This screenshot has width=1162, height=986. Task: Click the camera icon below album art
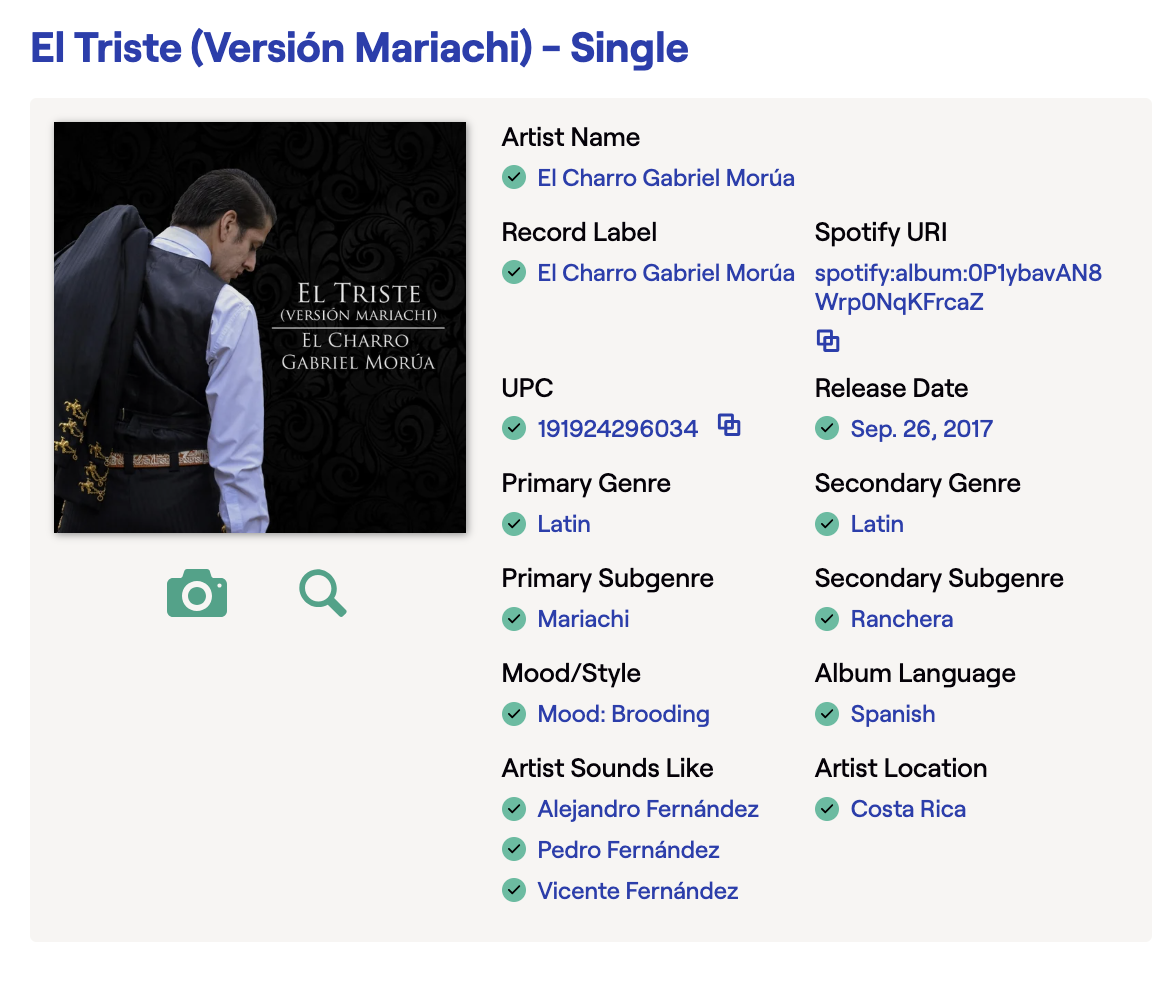click(196, 593)
